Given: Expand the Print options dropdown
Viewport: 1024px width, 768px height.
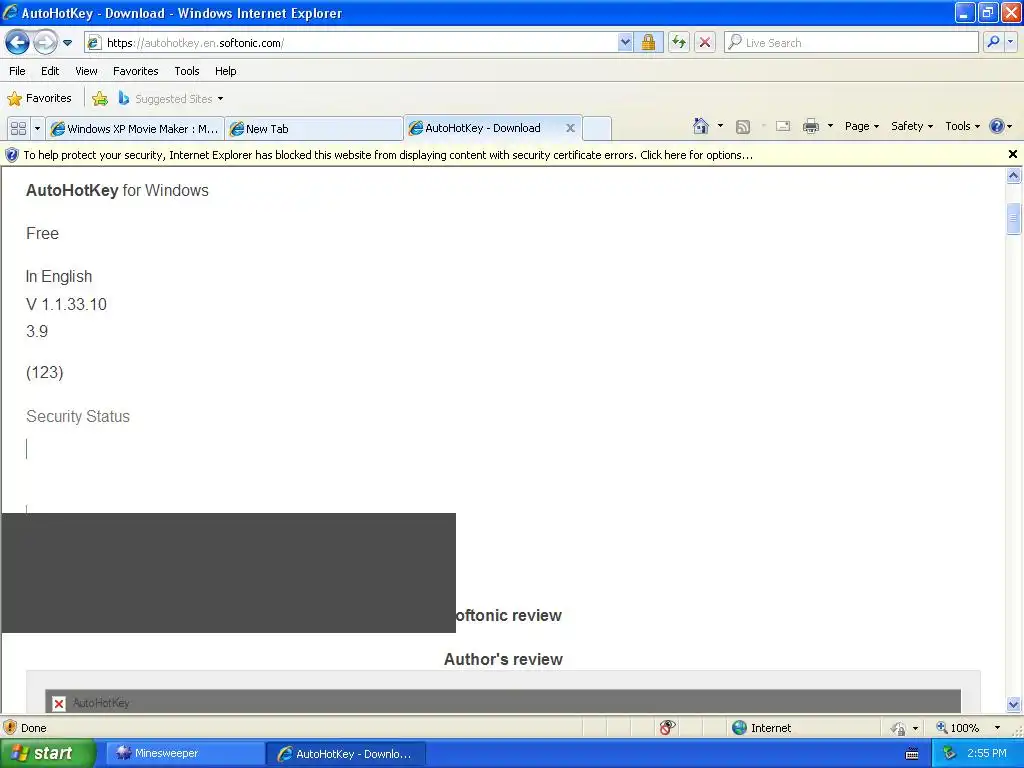Looking at the screenshot, I should pos(830,126).
